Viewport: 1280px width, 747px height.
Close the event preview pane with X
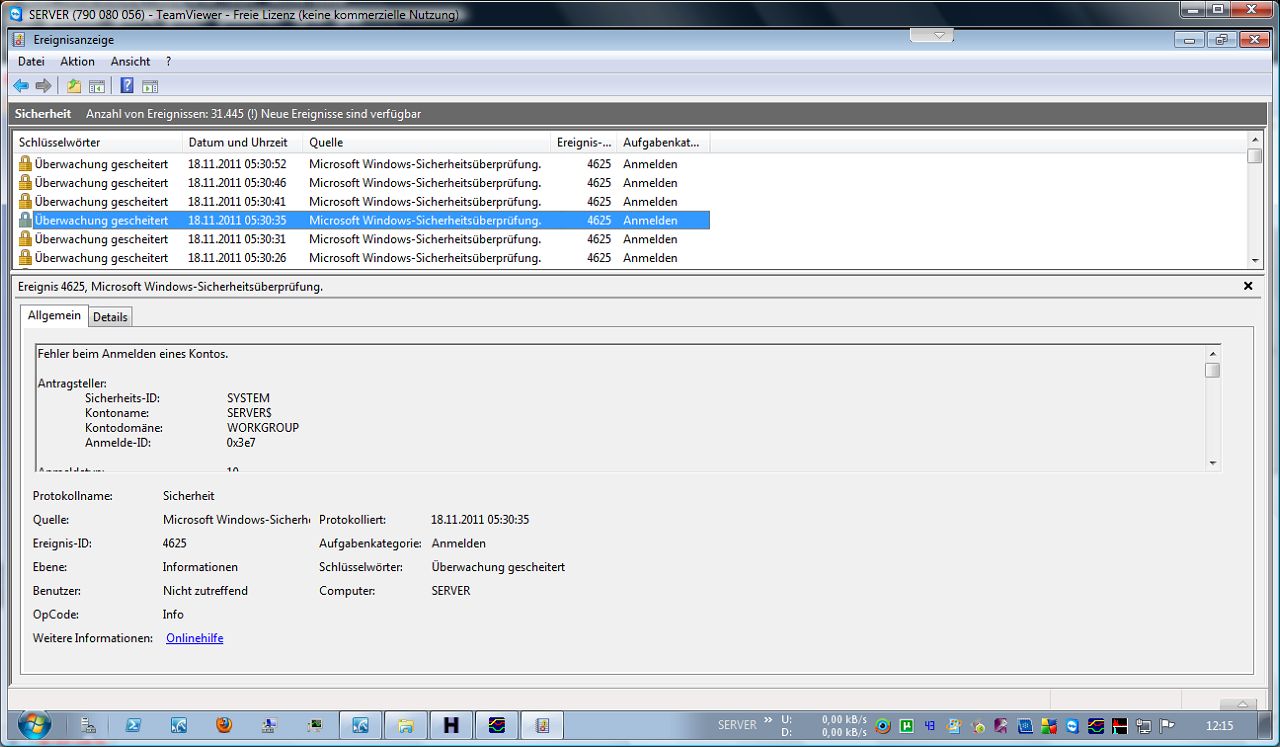point(1248,286)
